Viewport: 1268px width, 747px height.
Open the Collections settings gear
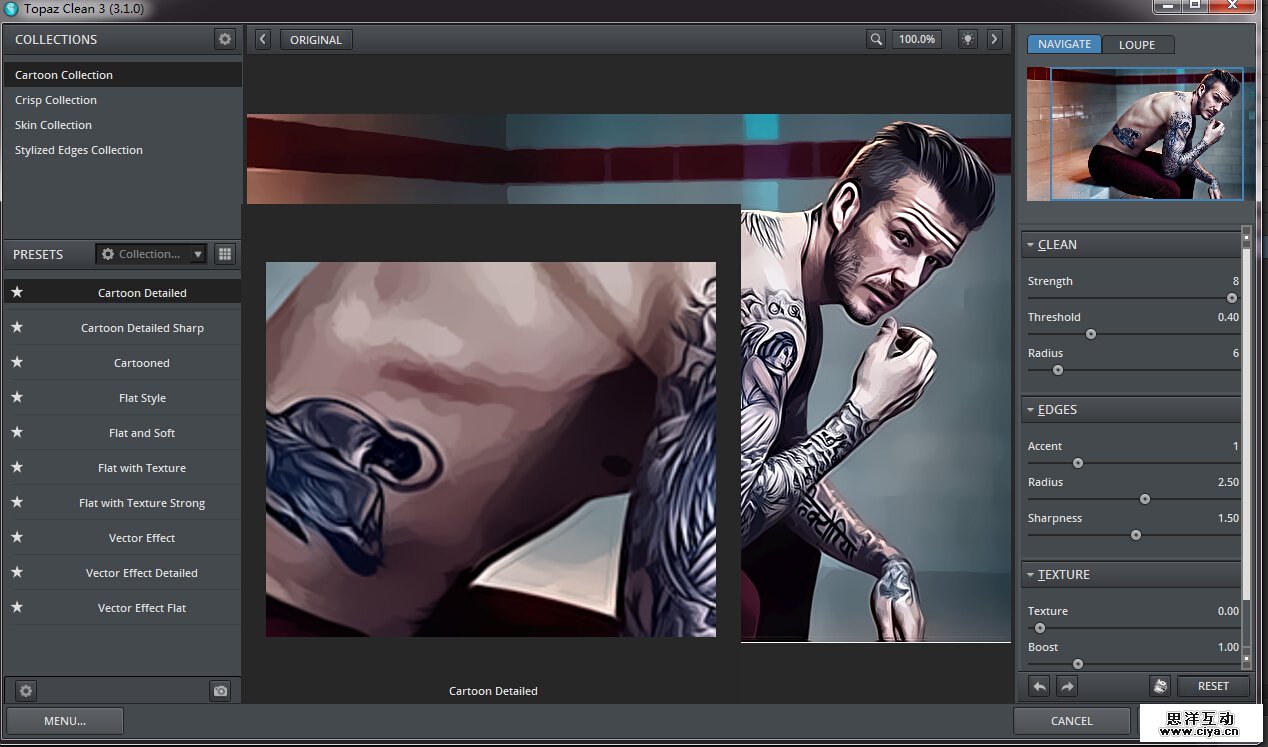[x=225, y=39]
